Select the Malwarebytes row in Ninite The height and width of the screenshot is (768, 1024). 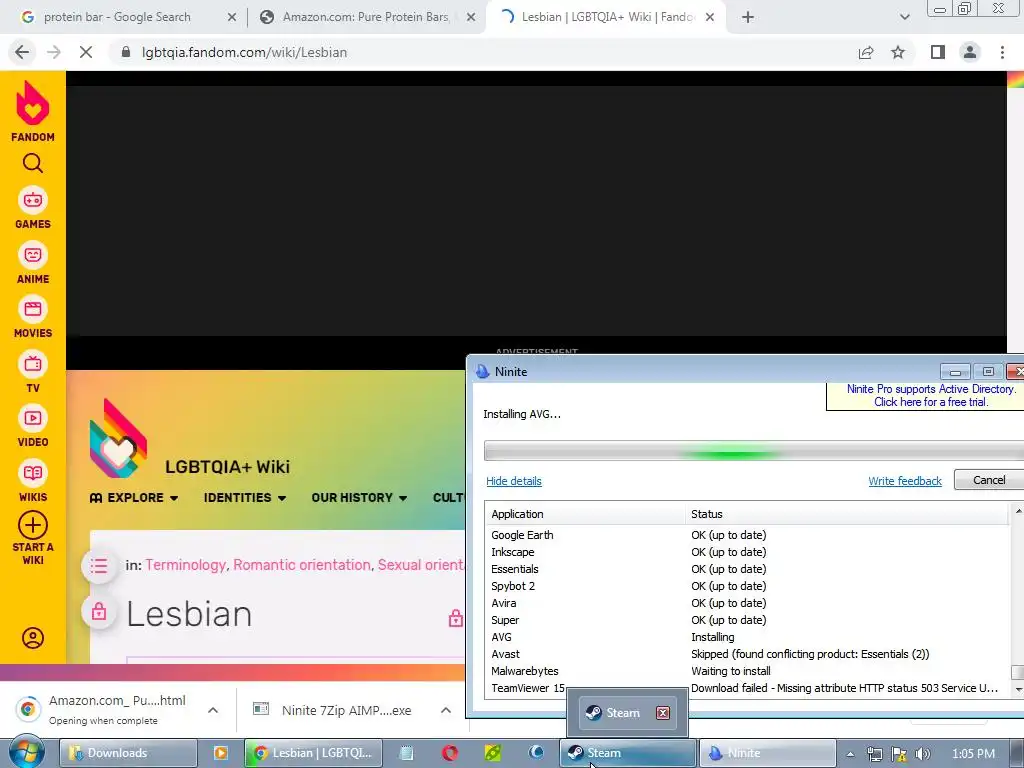(x=748, y=671)
